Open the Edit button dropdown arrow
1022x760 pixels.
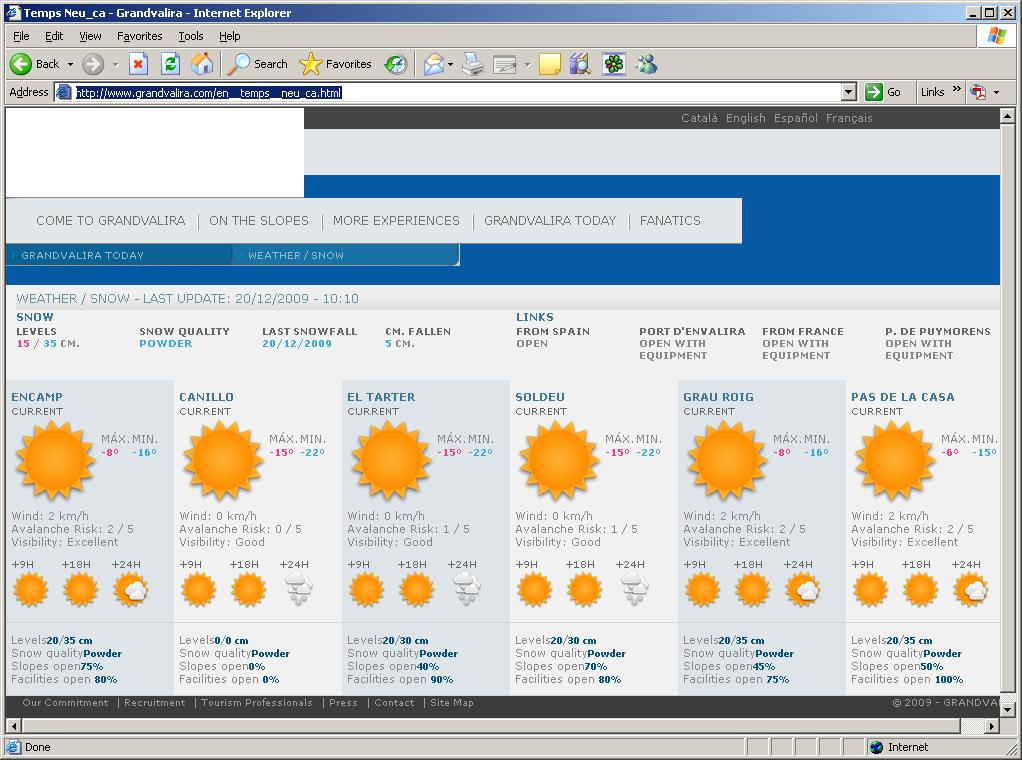point(527,64)
